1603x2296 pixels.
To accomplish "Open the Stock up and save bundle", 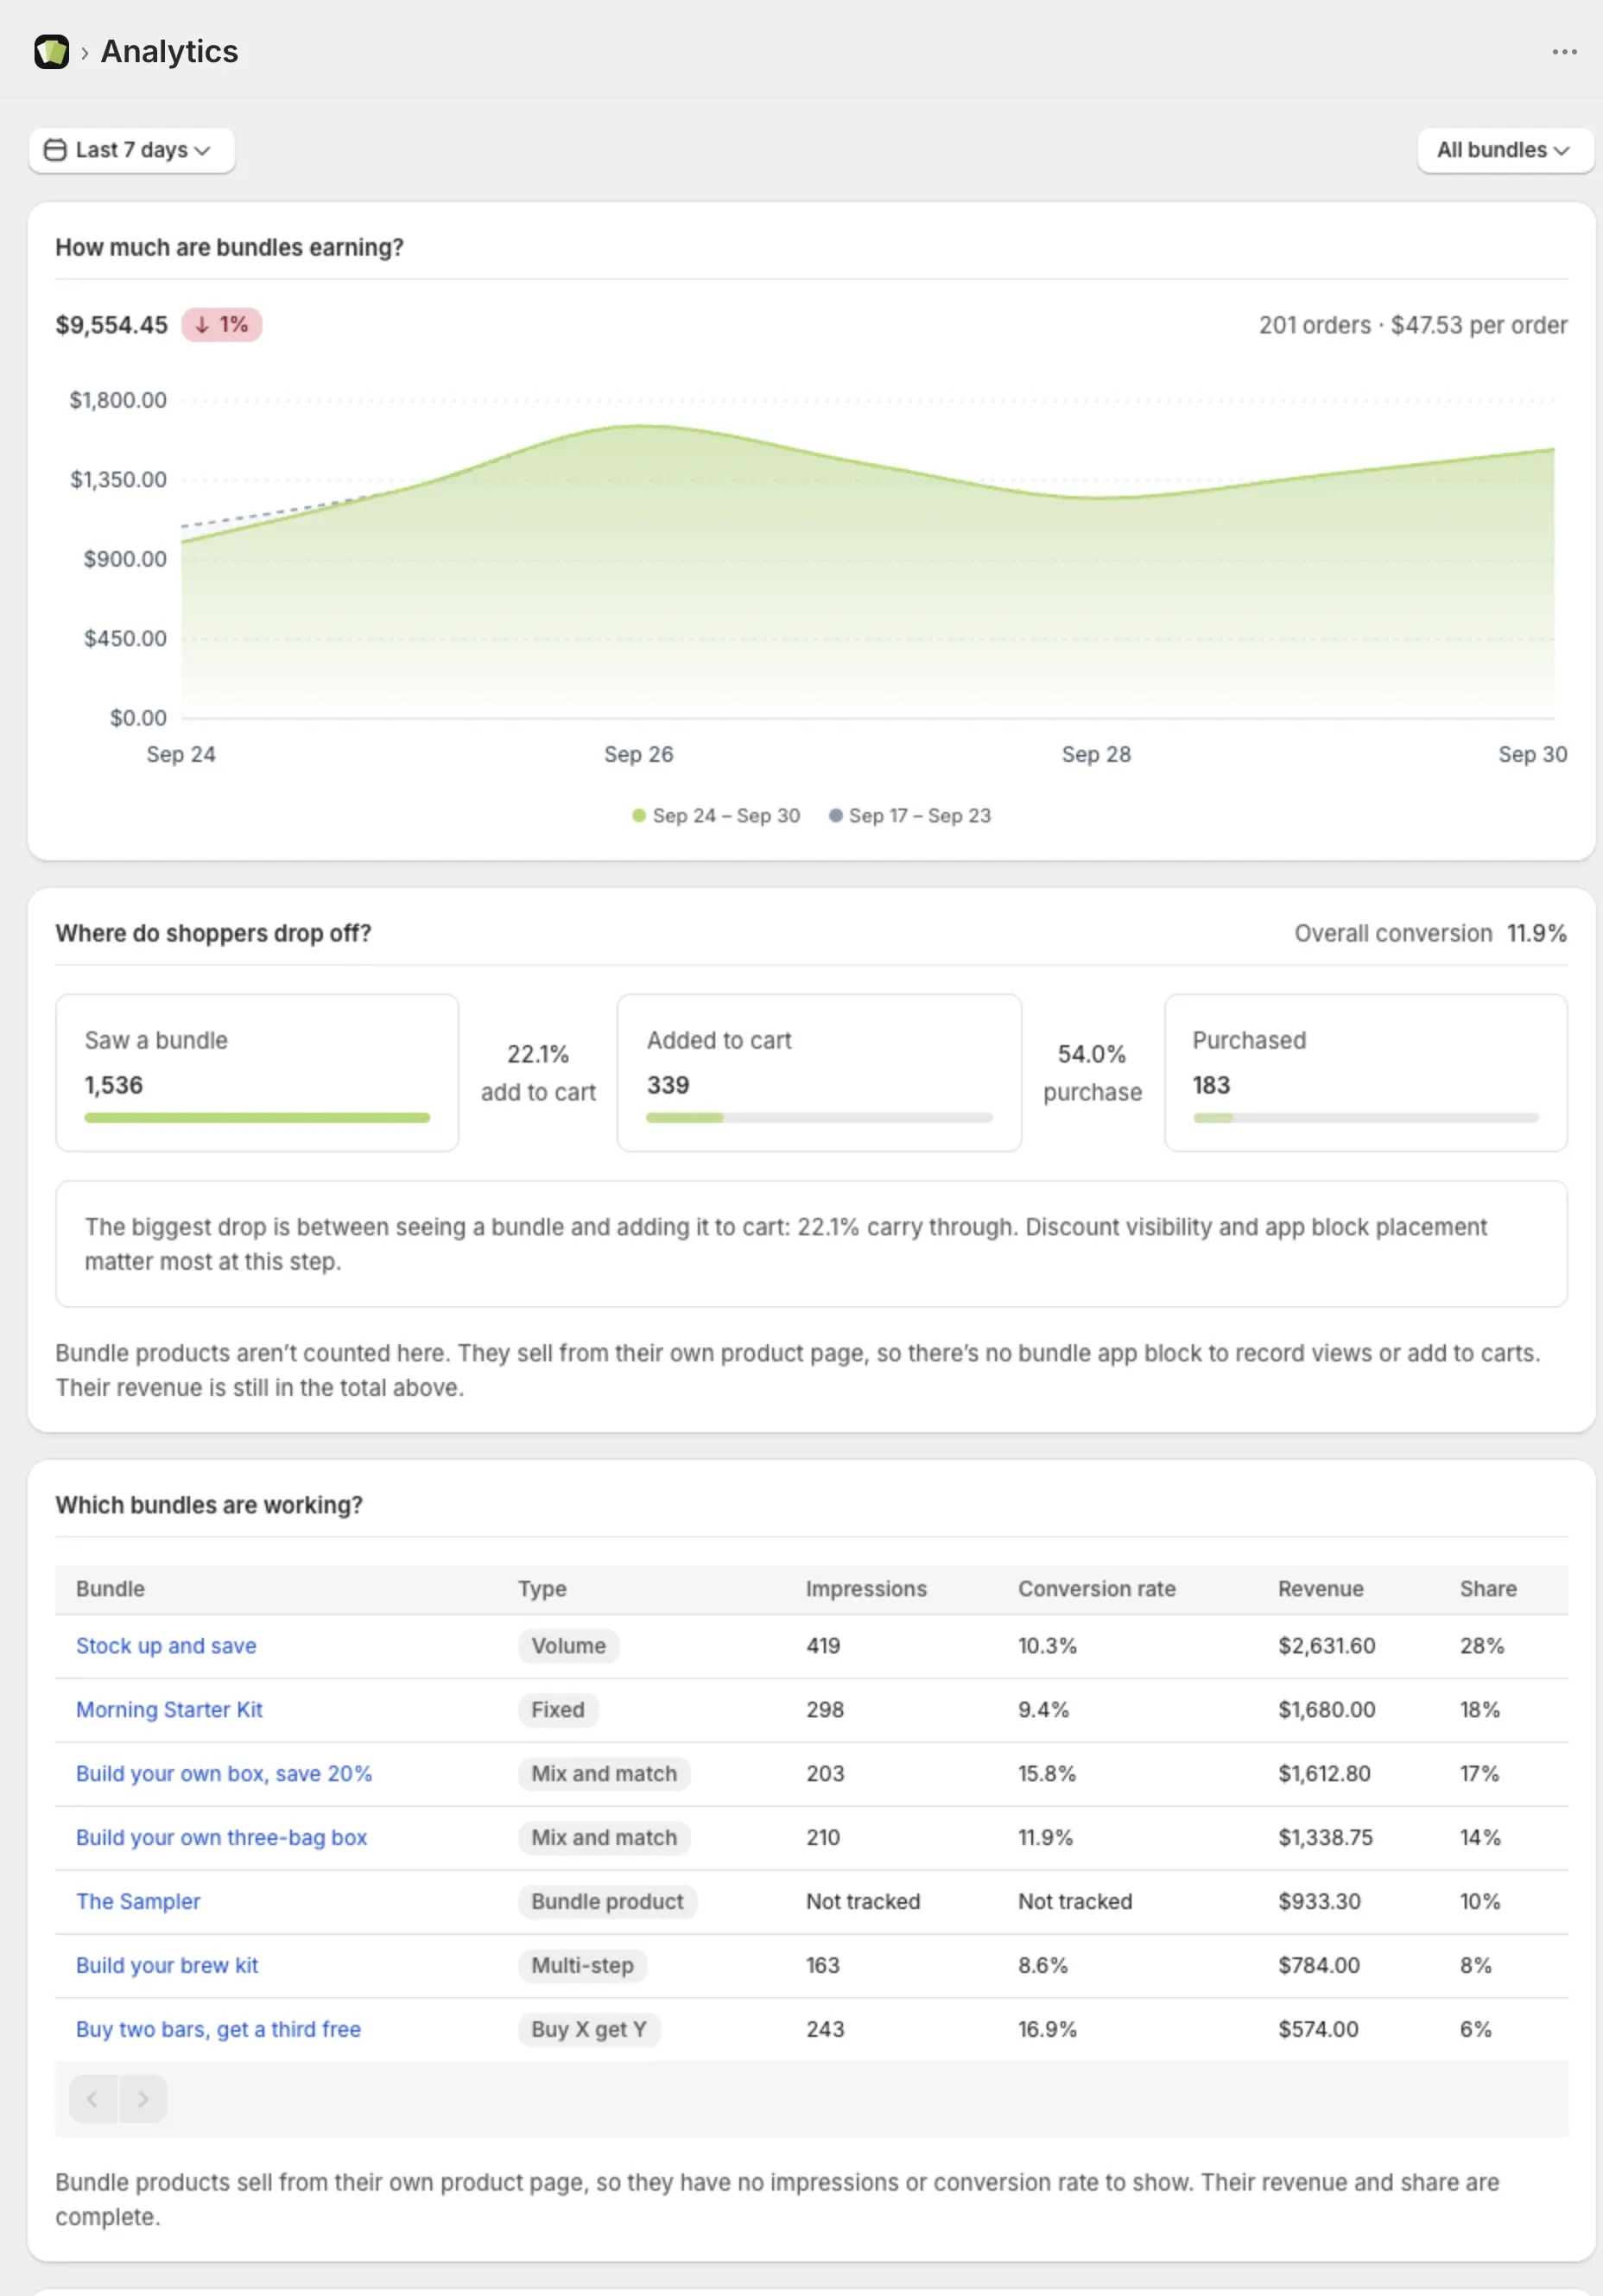I will (166, 1645).
